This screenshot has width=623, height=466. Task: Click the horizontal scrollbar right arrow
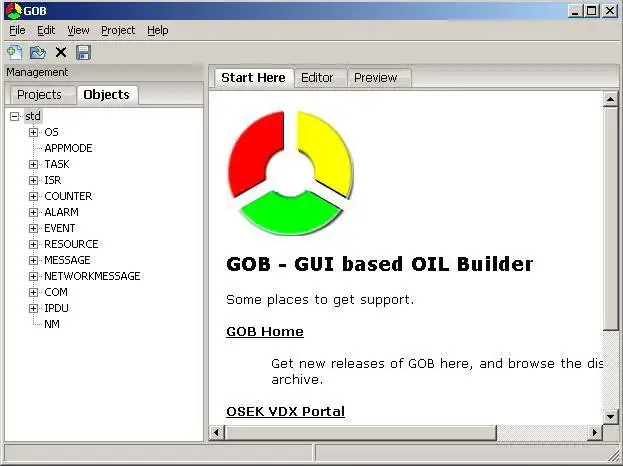(595, 432)
